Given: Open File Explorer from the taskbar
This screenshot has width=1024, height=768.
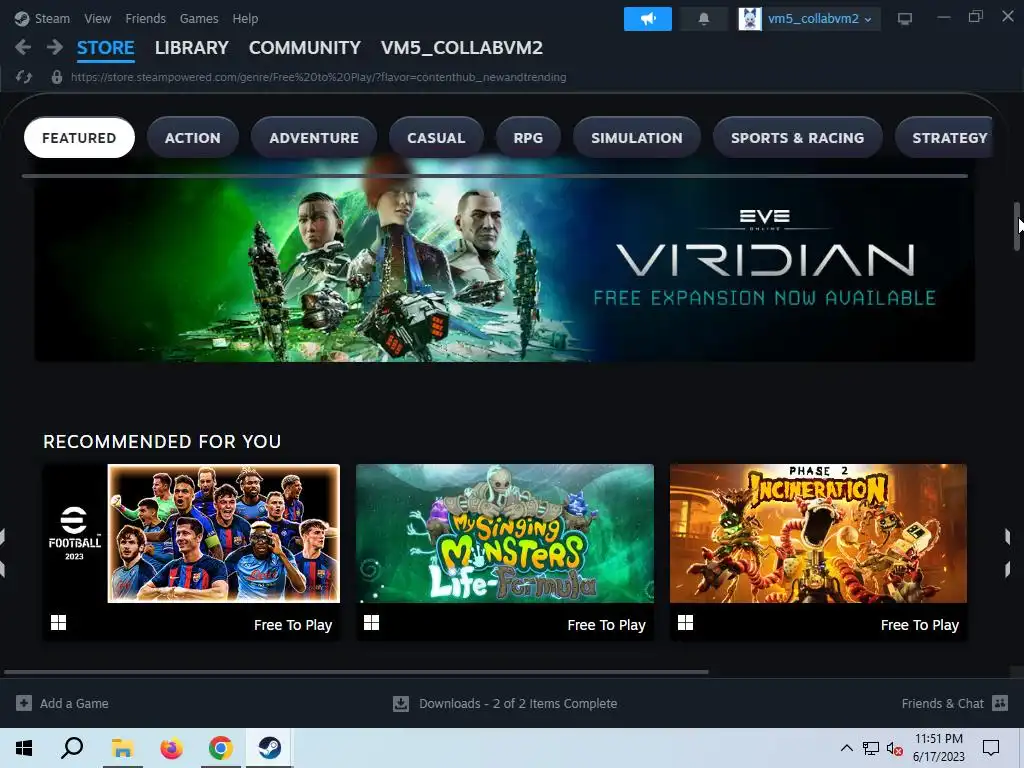Looking at the screenshot, I should pyautogui.click(x=122, y=748).
